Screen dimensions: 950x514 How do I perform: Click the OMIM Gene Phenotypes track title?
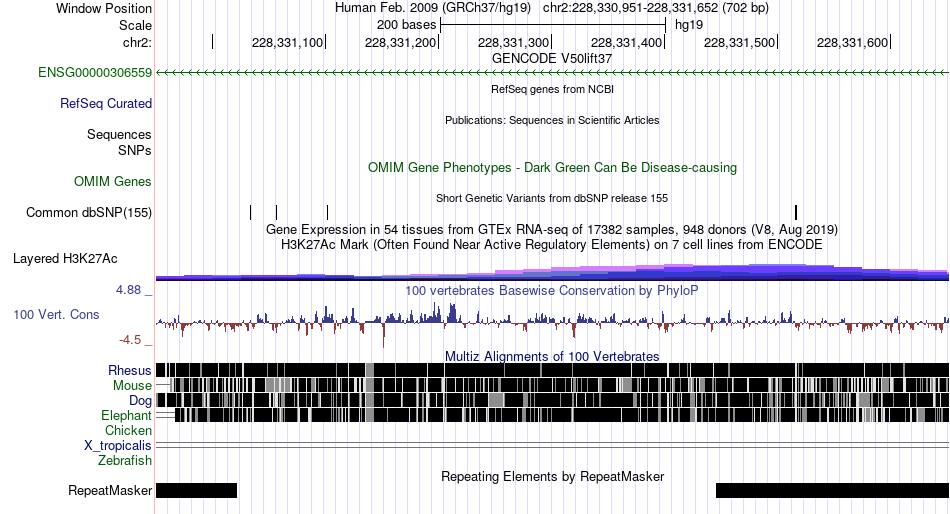[x=552, y=168]
